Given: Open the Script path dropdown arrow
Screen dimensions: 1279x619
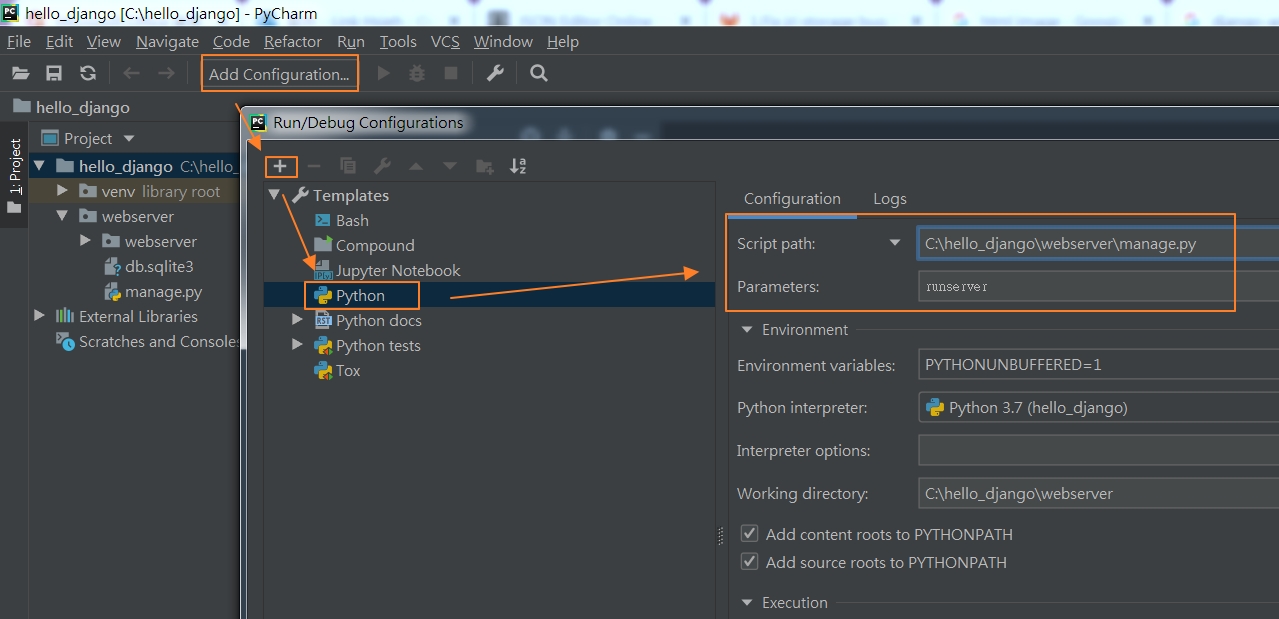Looking at the screenshot, I should click(893, 242).
